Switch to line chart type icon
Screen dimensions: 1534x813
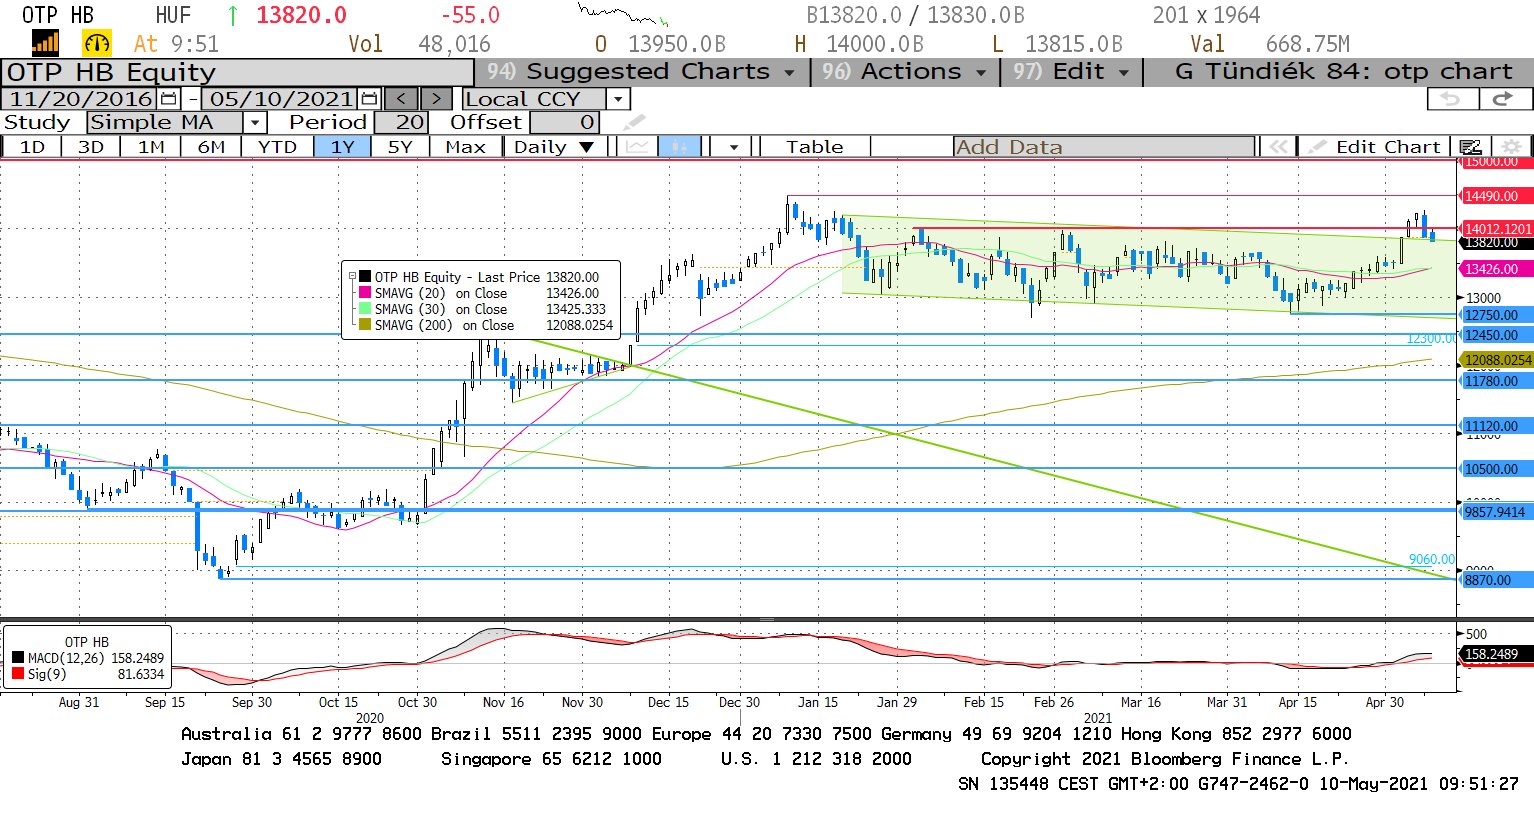click(636, 147)
